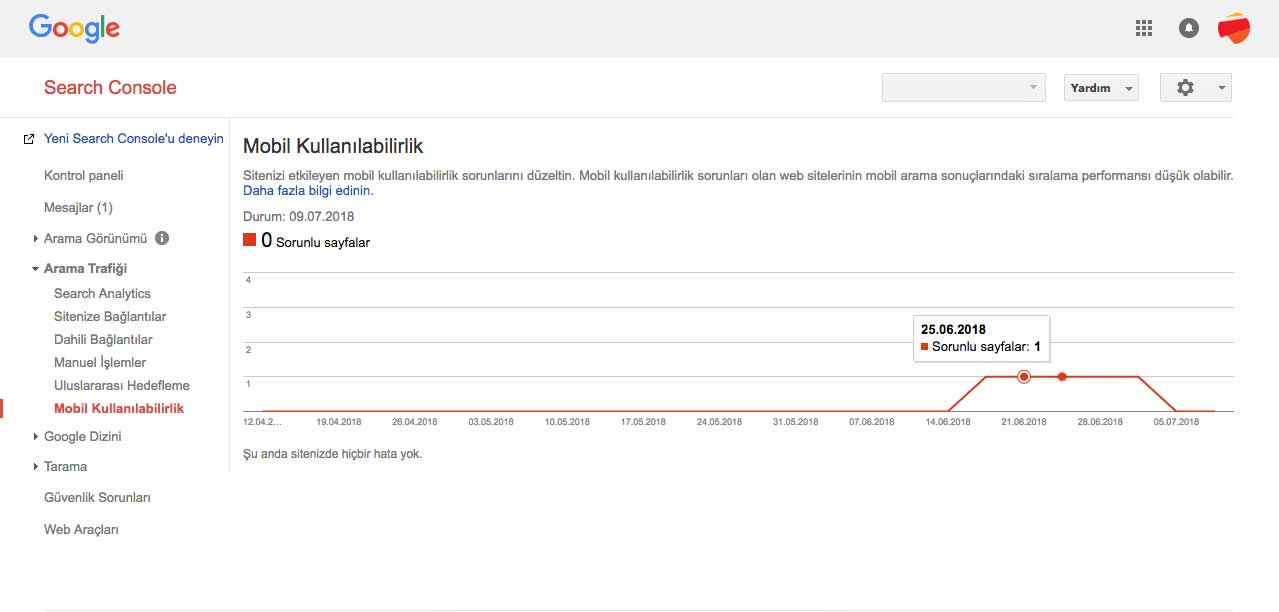
Task: Click the red Sorunlu sayfalar legend swatch
Action: (250, 240)
